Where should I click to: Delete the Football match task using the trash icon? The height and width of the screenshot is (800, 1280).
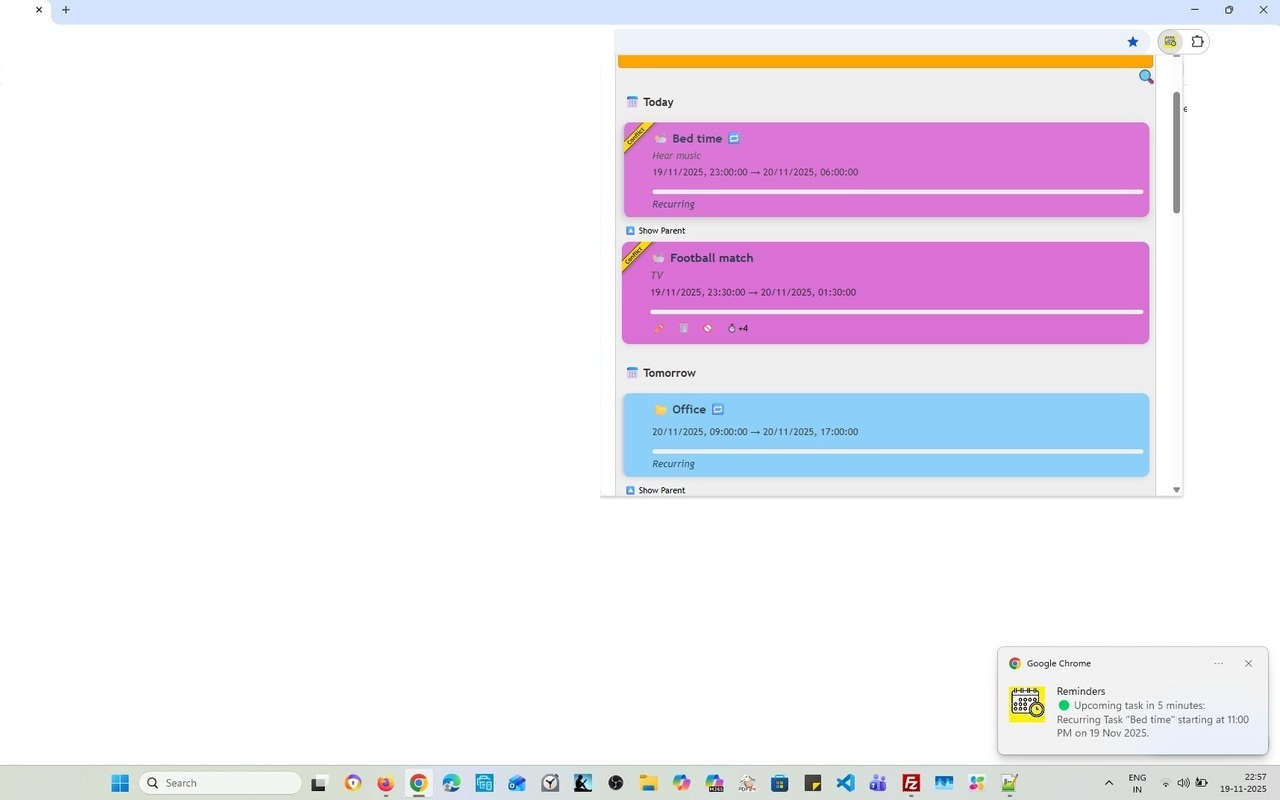(x=684, y=328)
